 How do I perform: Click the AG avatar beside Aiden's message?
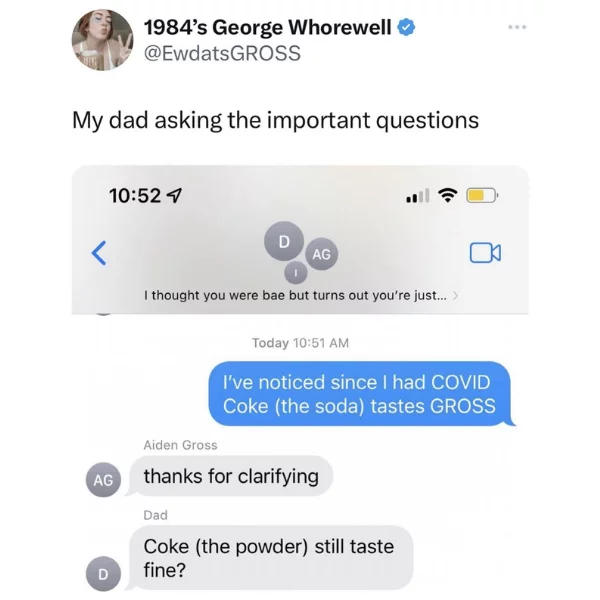[103, 480]
